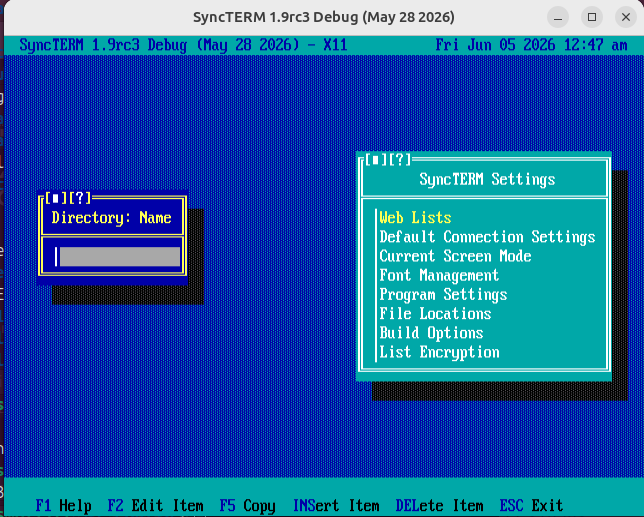Click F2 Edit Item in bottom bar
644x517 pixels.
click(x=155, y=506)
